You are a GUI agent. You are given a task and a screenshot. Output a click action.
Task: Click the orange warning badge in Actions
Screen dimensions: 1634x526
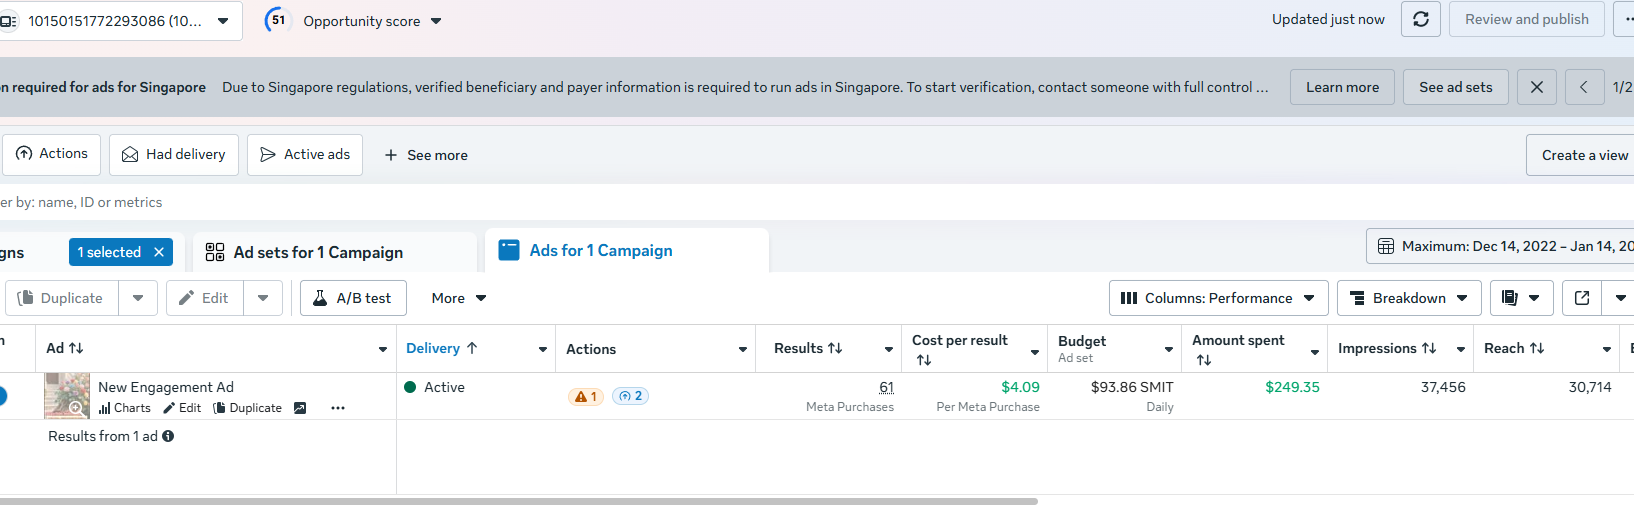coord(586,396)
